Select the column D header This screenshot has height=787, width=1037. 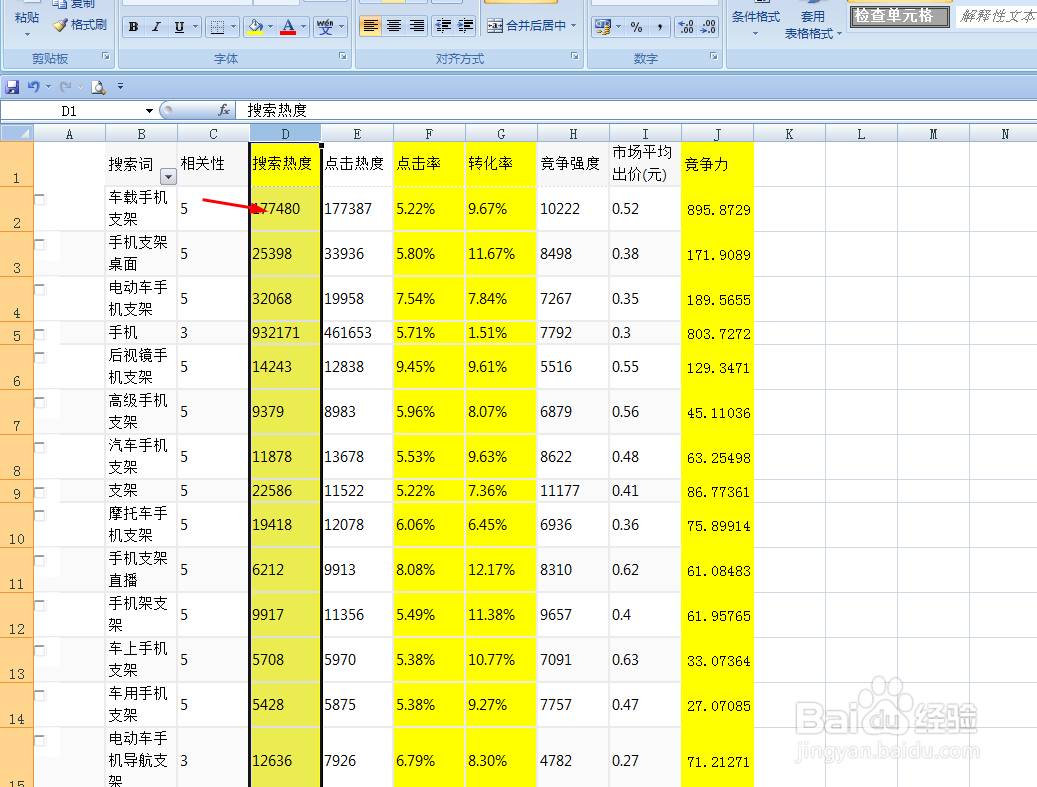(x=285, y=132)
